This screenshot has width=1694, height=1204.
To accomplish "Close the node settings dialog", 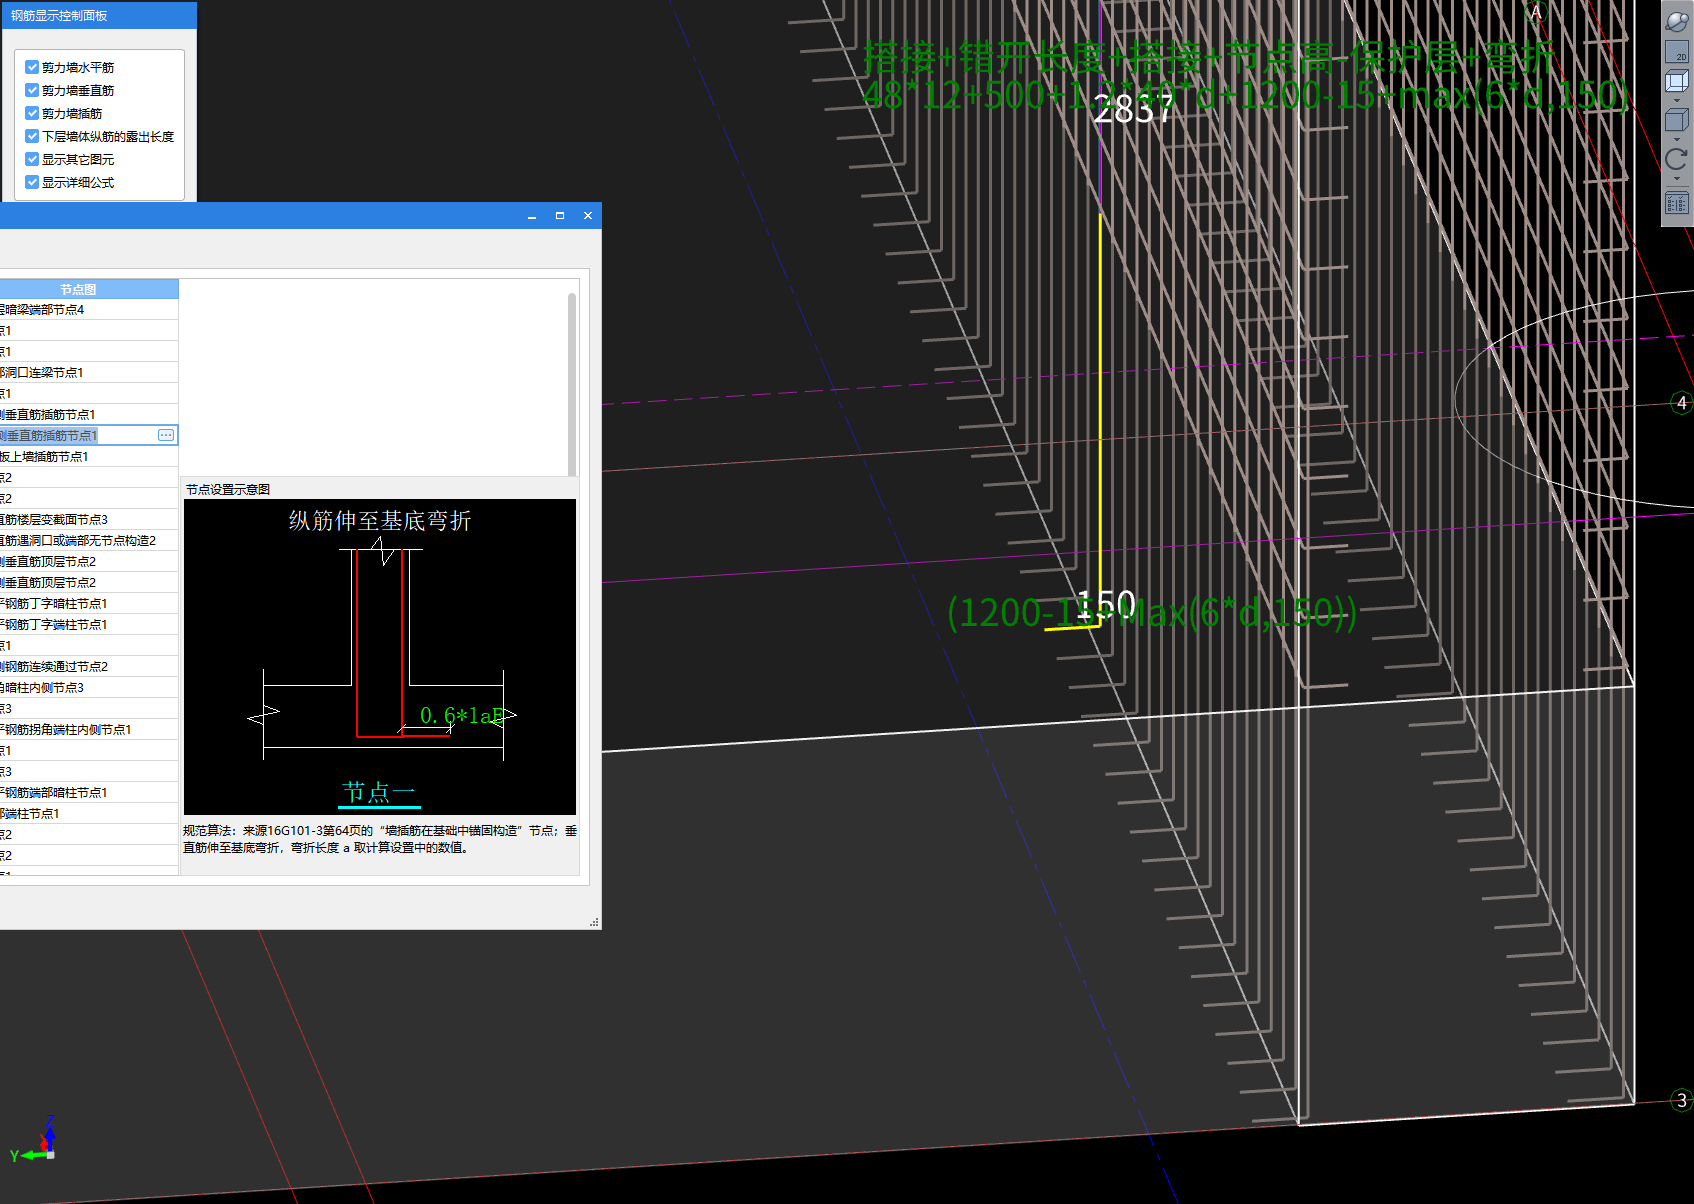I will pos(588,216).
